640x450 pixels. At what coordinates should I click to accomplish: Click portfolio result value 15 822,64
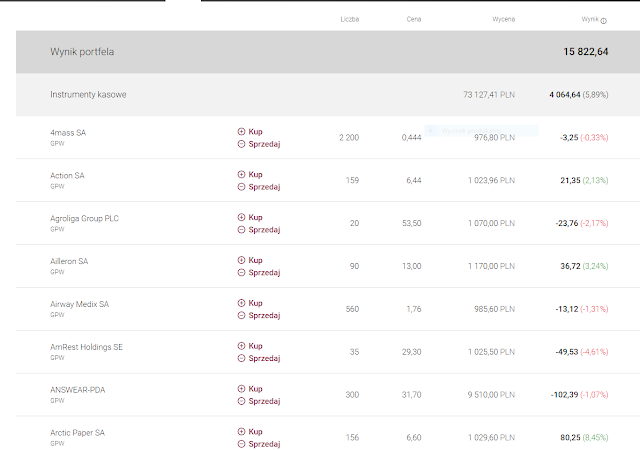tap(586, 52)
